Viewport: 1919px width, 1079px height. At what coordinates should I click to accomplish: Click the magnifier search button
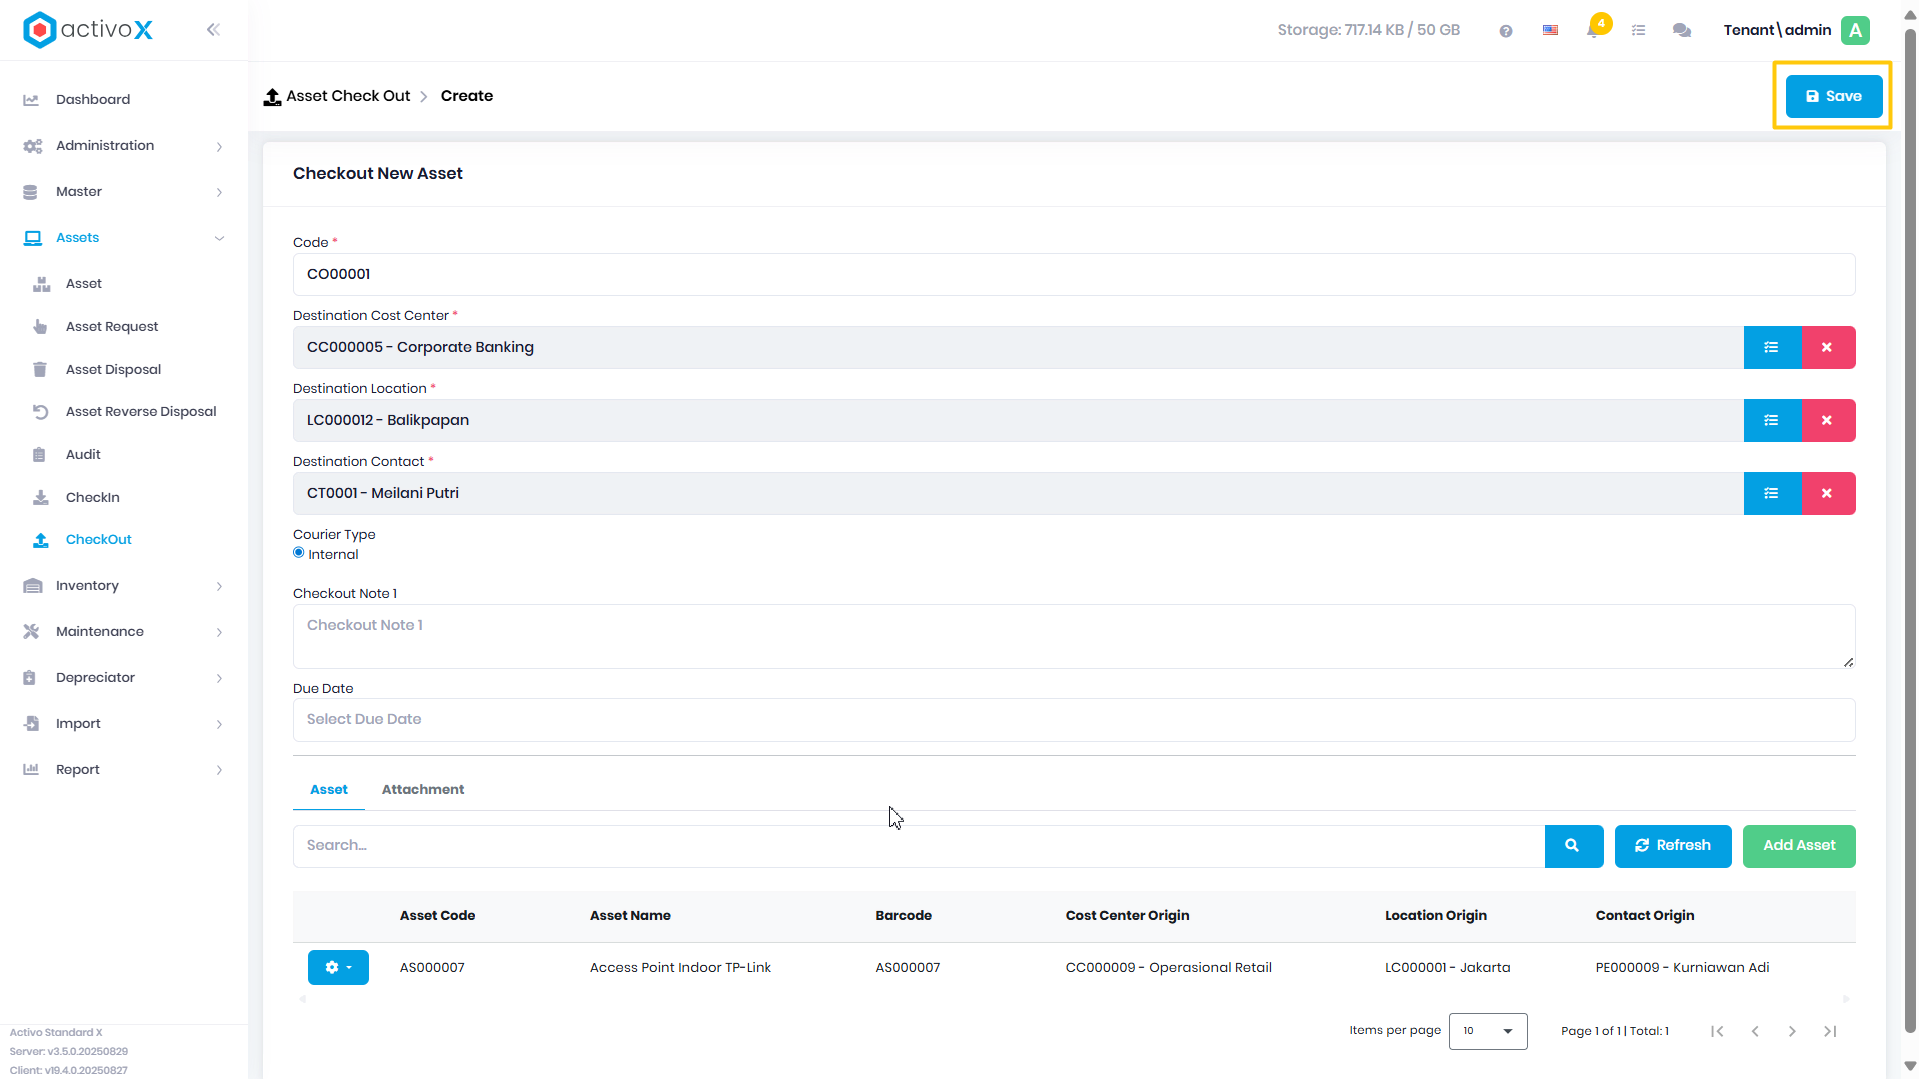pos(1573,846)
